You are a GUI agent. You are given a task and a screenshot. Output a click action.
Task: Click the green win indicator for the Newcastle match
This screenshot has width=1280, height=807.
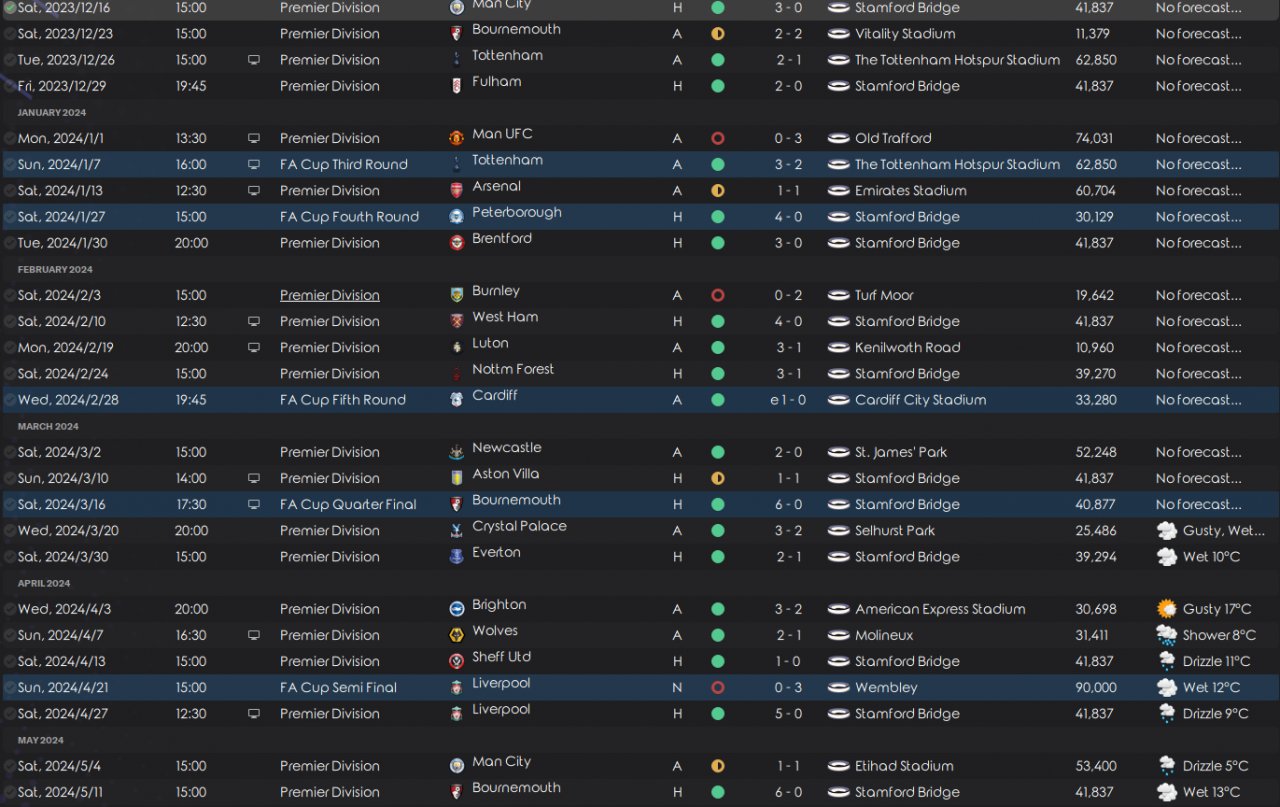tap(717, 452)
